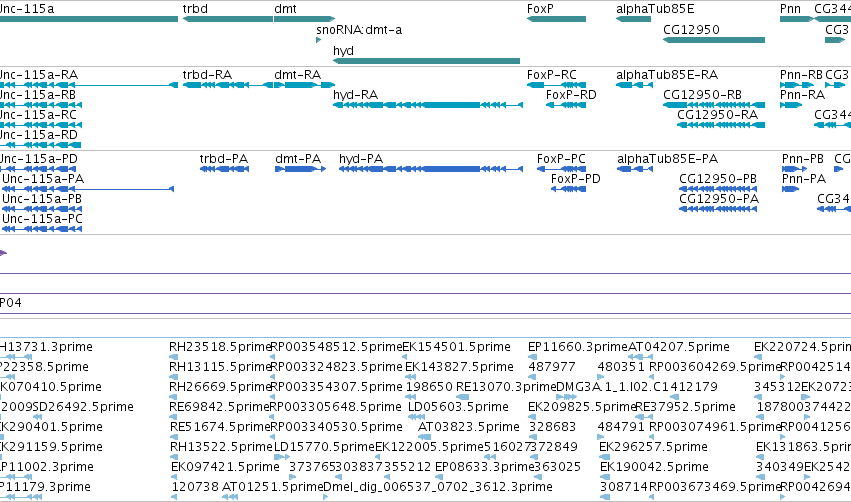The height and width of the screenshot is (502, 851).
Task: Select the alphaTub85E-RA transcript label
Action: 667,75
